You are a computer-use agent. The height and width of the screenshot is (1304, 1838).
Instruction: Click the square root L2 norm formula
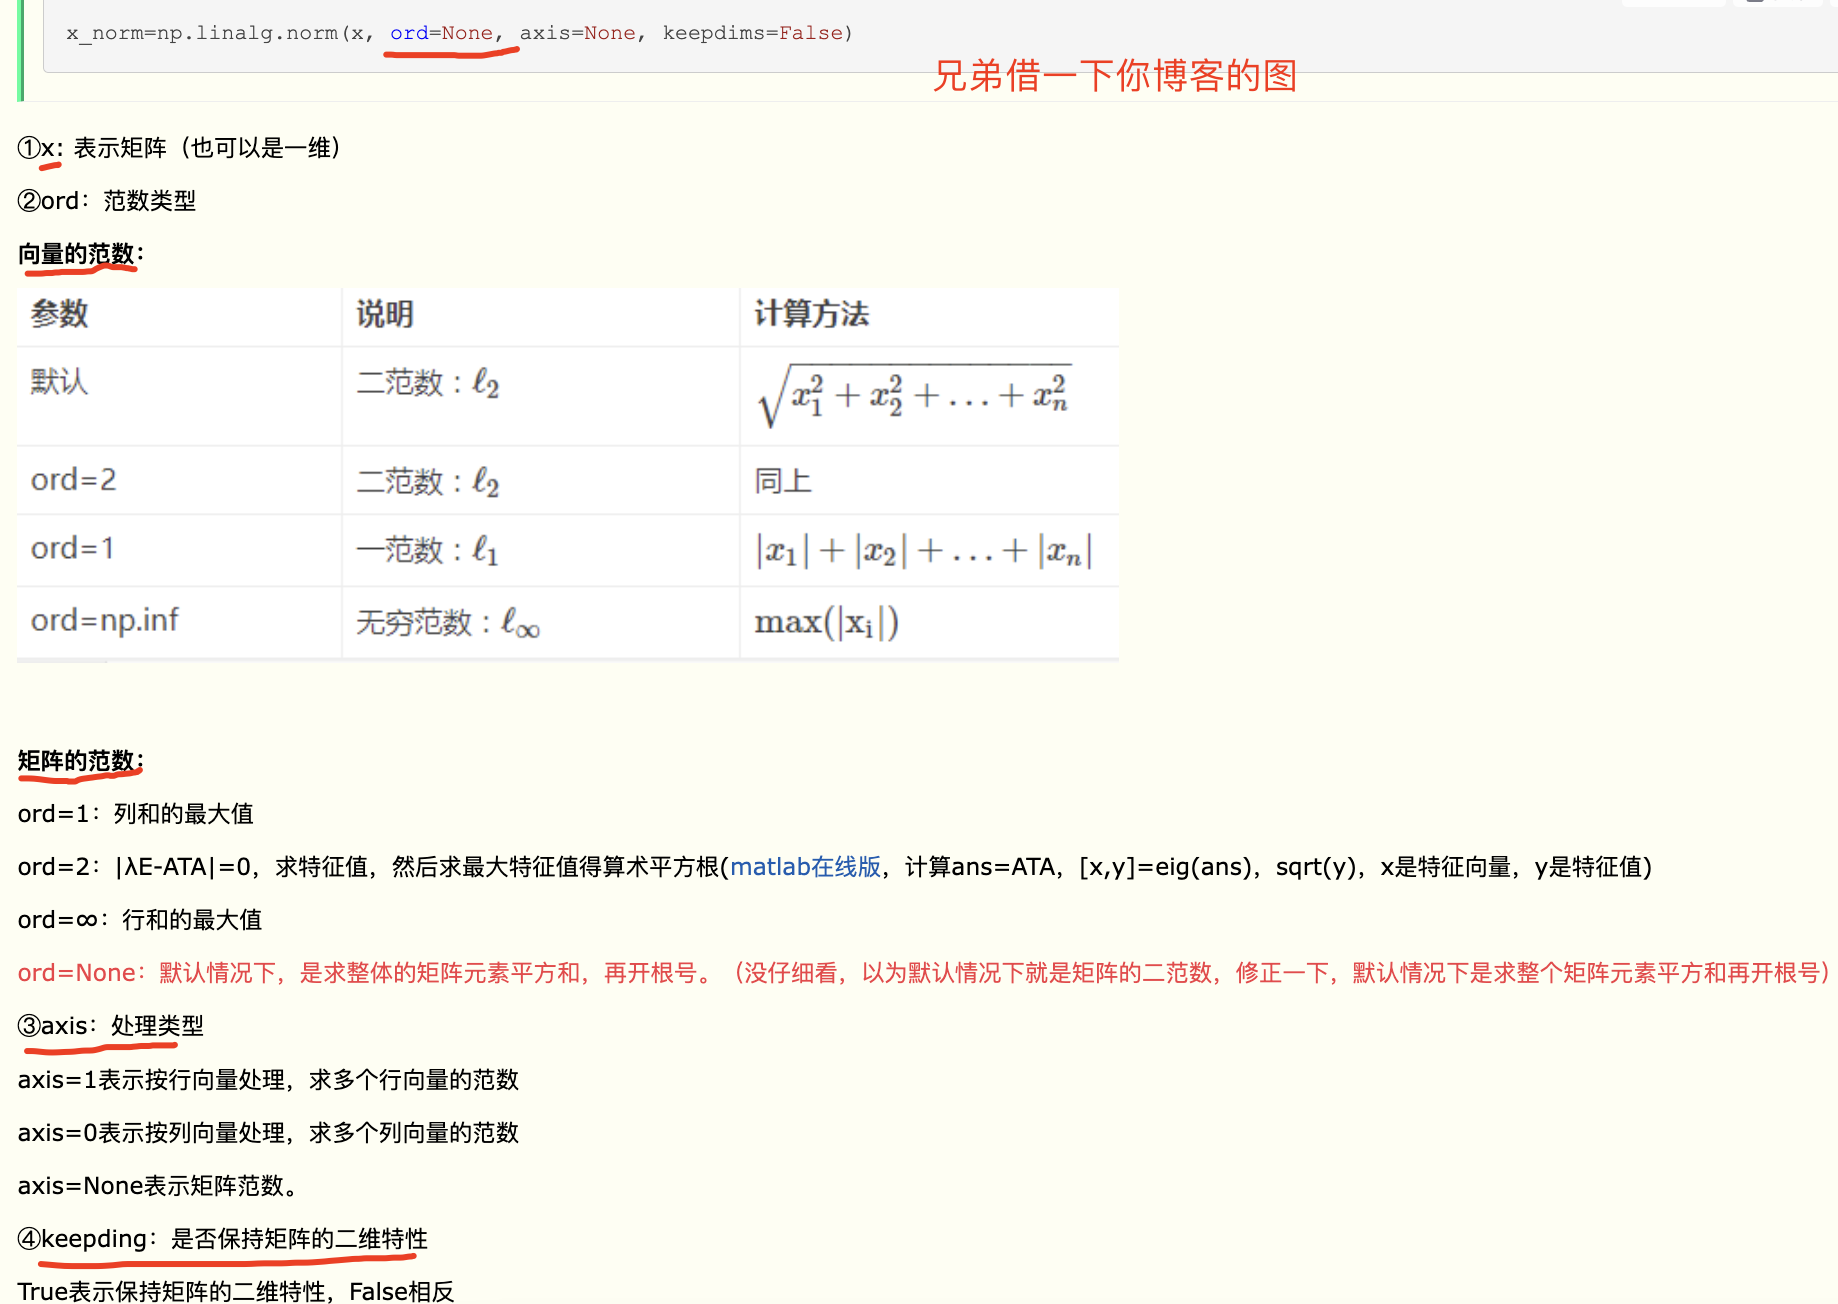(915, 395)
